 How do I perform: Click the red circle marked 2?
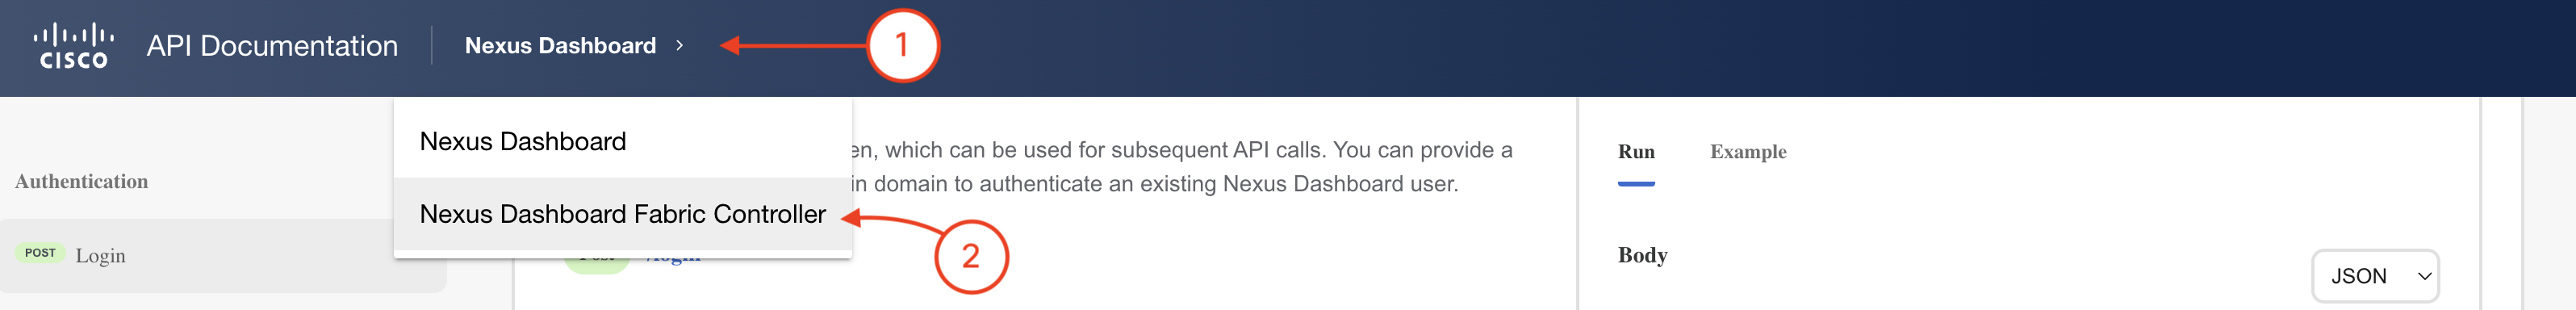pos(970,256)
